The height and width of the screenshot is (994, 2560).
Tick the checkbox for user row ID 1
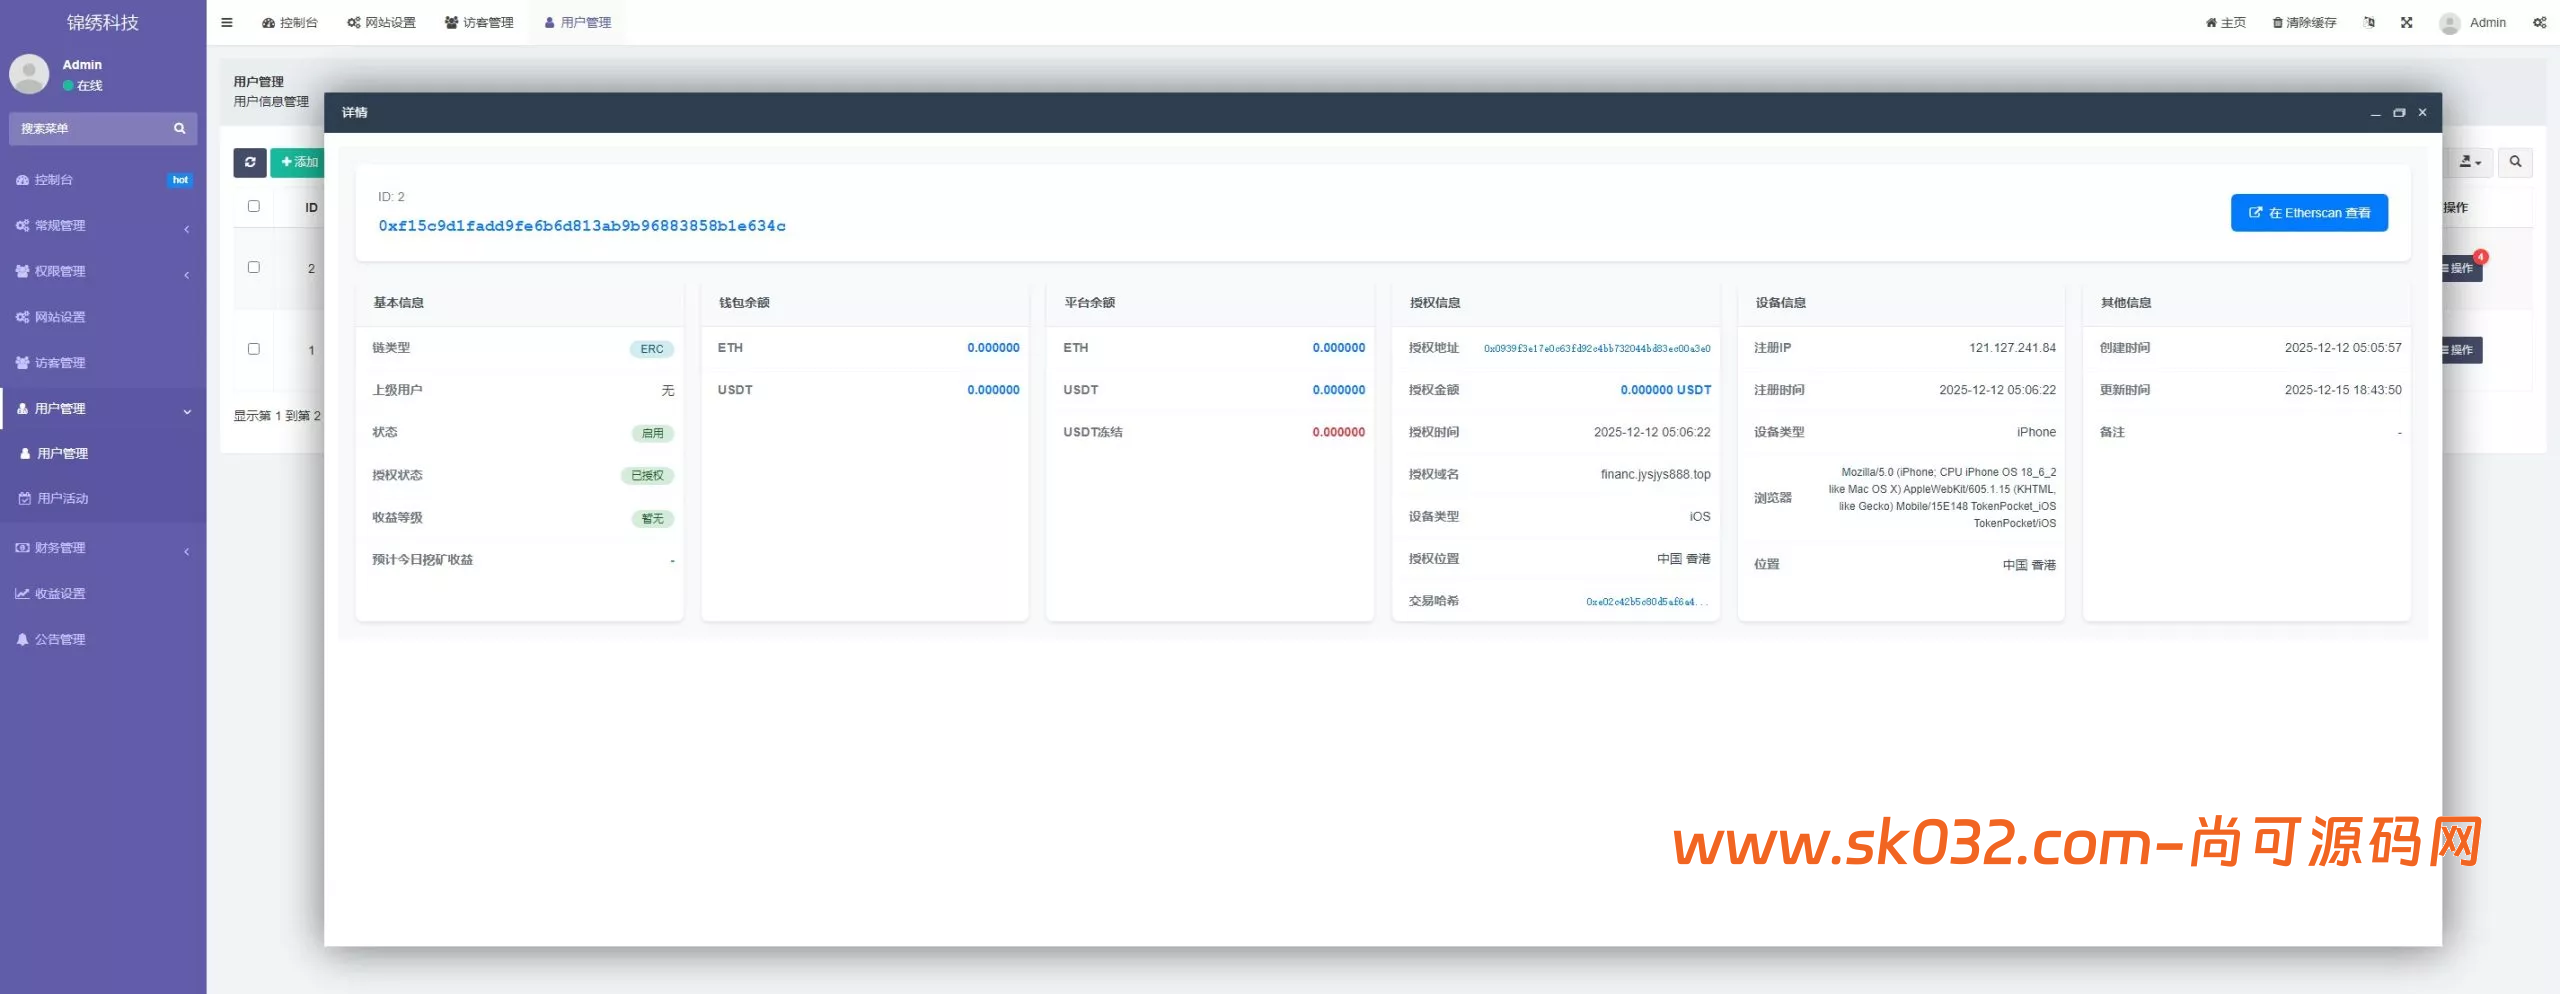point(253,349)
